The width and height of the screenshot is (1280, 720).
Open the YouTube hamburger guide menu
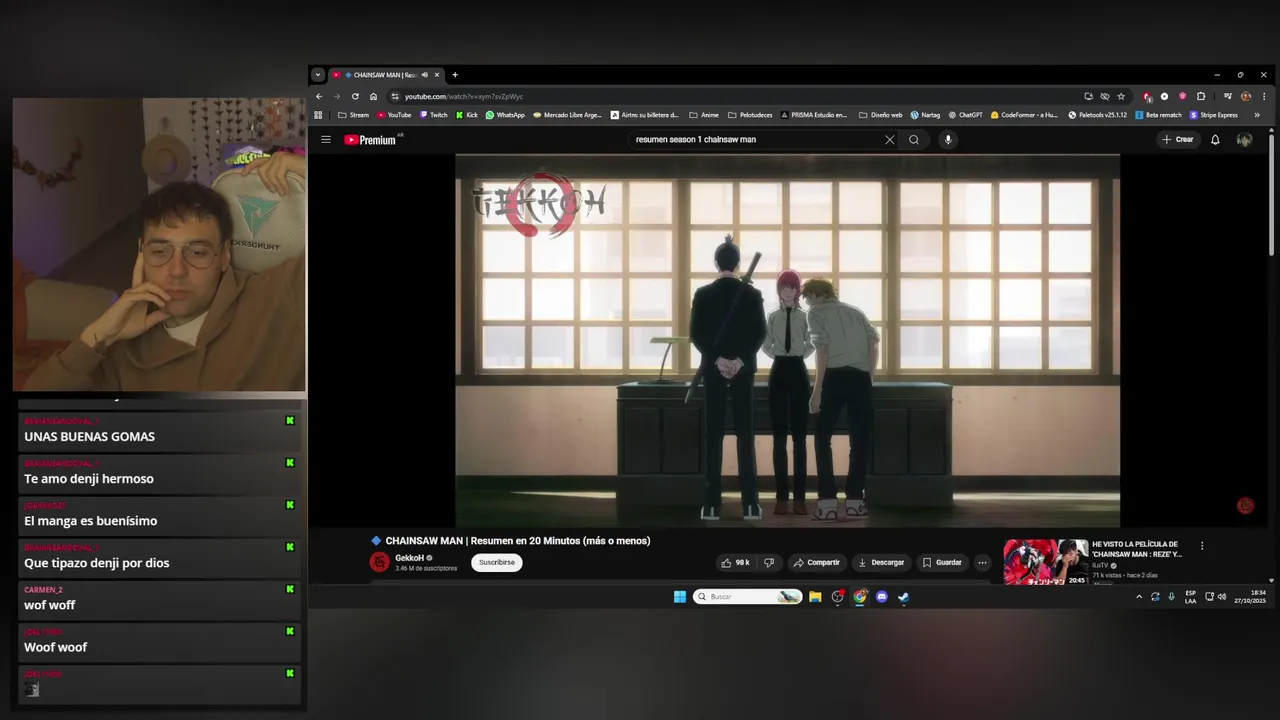tap(326, 140)
